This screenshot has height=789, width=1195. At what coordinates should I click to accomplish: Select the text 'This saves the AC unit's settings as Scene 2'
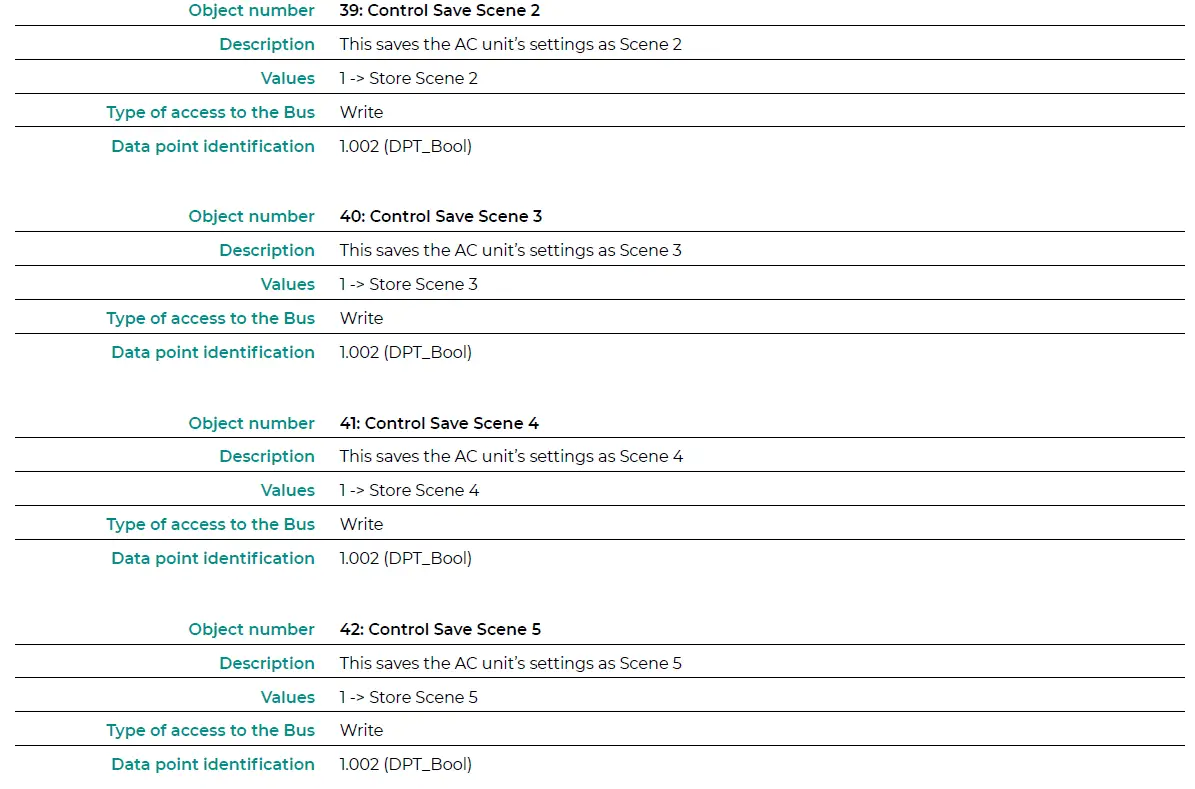pyautogui.click(x=511, y=44)
